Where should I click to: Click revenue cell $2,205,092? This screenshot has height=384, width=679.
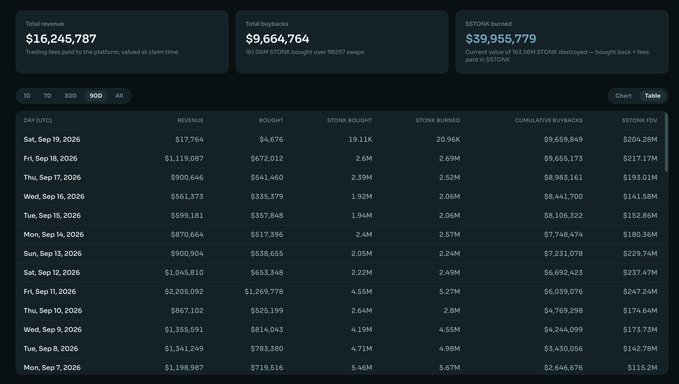(184, 292)
